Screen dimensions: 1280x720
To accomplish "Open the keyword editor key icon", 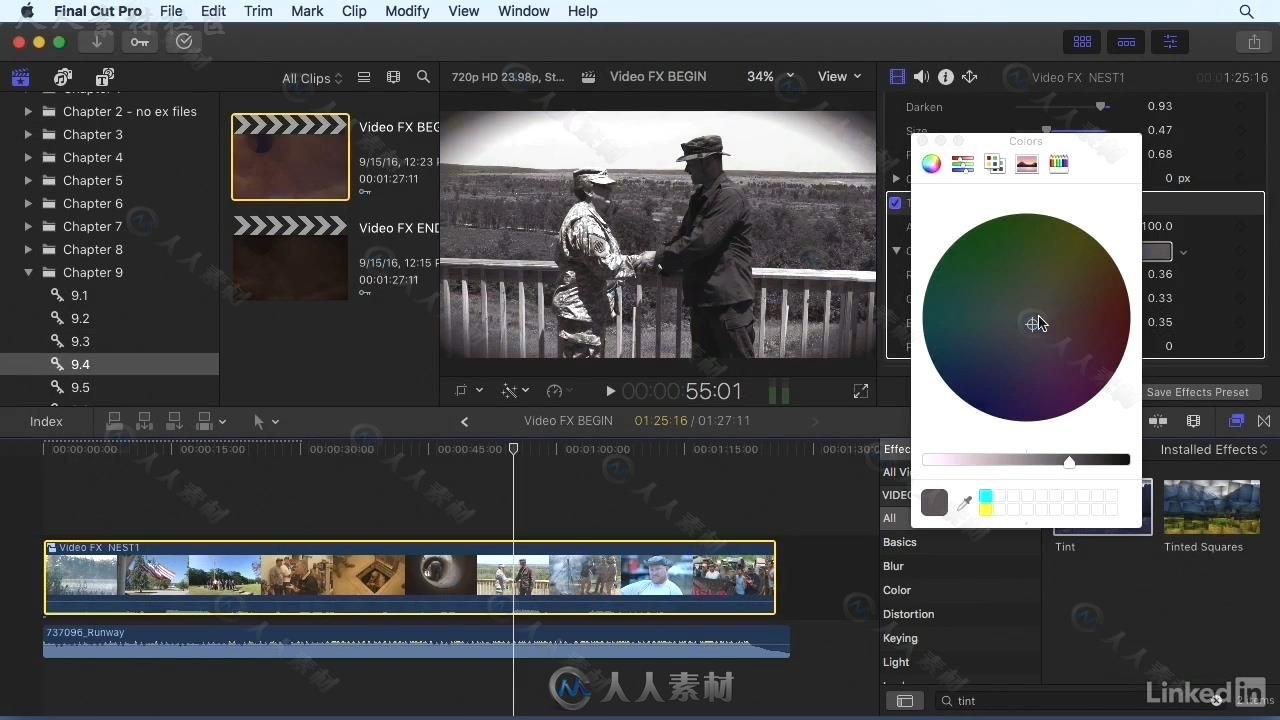I will (140, 41).
